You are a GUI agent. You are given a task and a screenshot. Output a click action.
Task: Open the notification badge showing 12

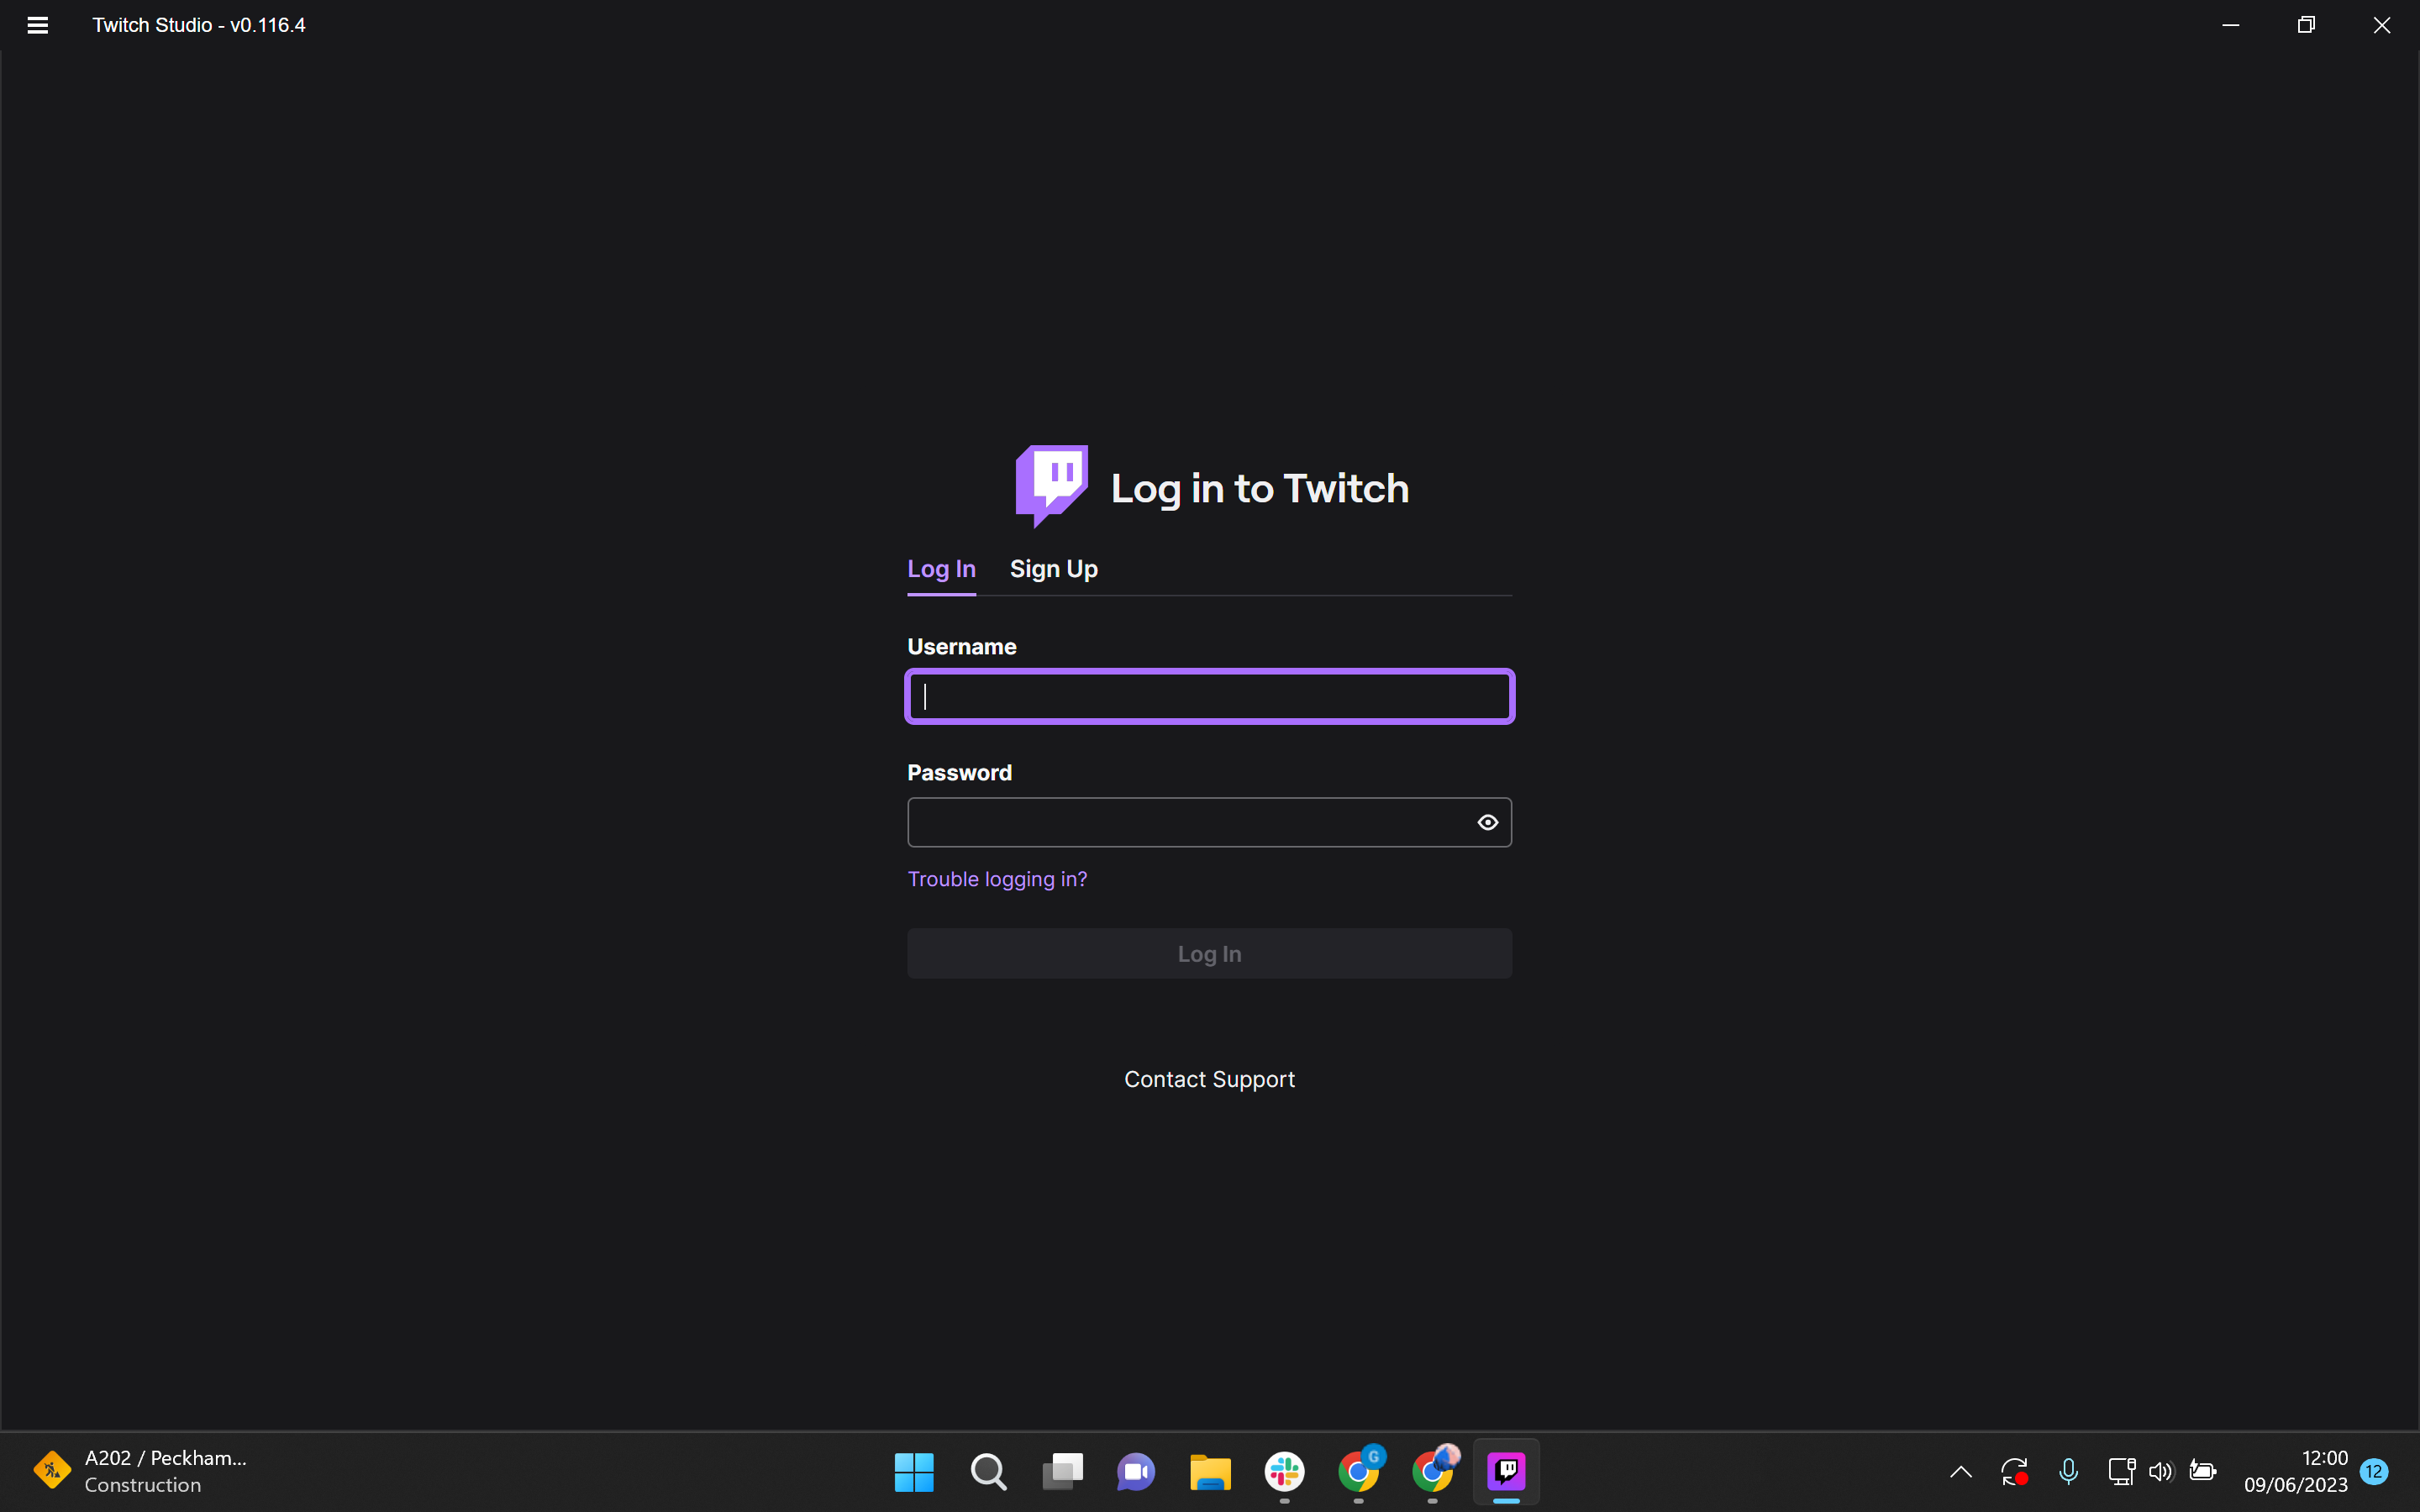coord(2374,1471)
